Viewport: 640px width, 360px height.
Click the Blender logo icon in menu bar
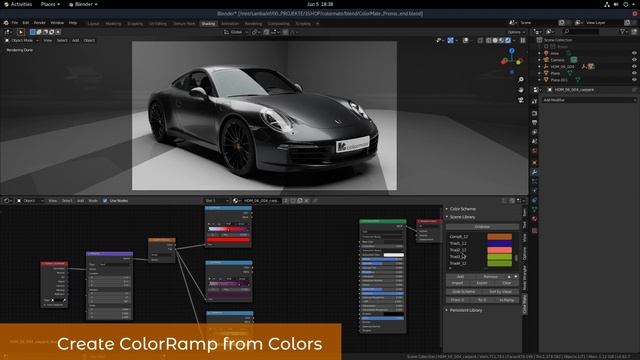click(6, 23)
